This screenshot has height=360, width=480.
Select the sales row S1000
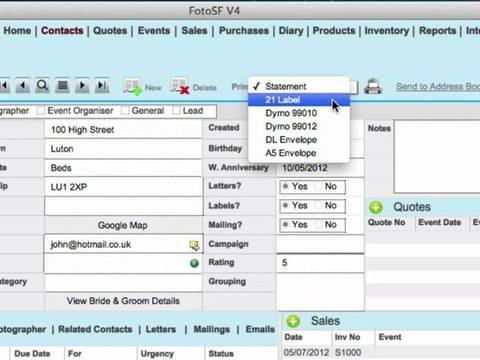(x=381, y=353)
